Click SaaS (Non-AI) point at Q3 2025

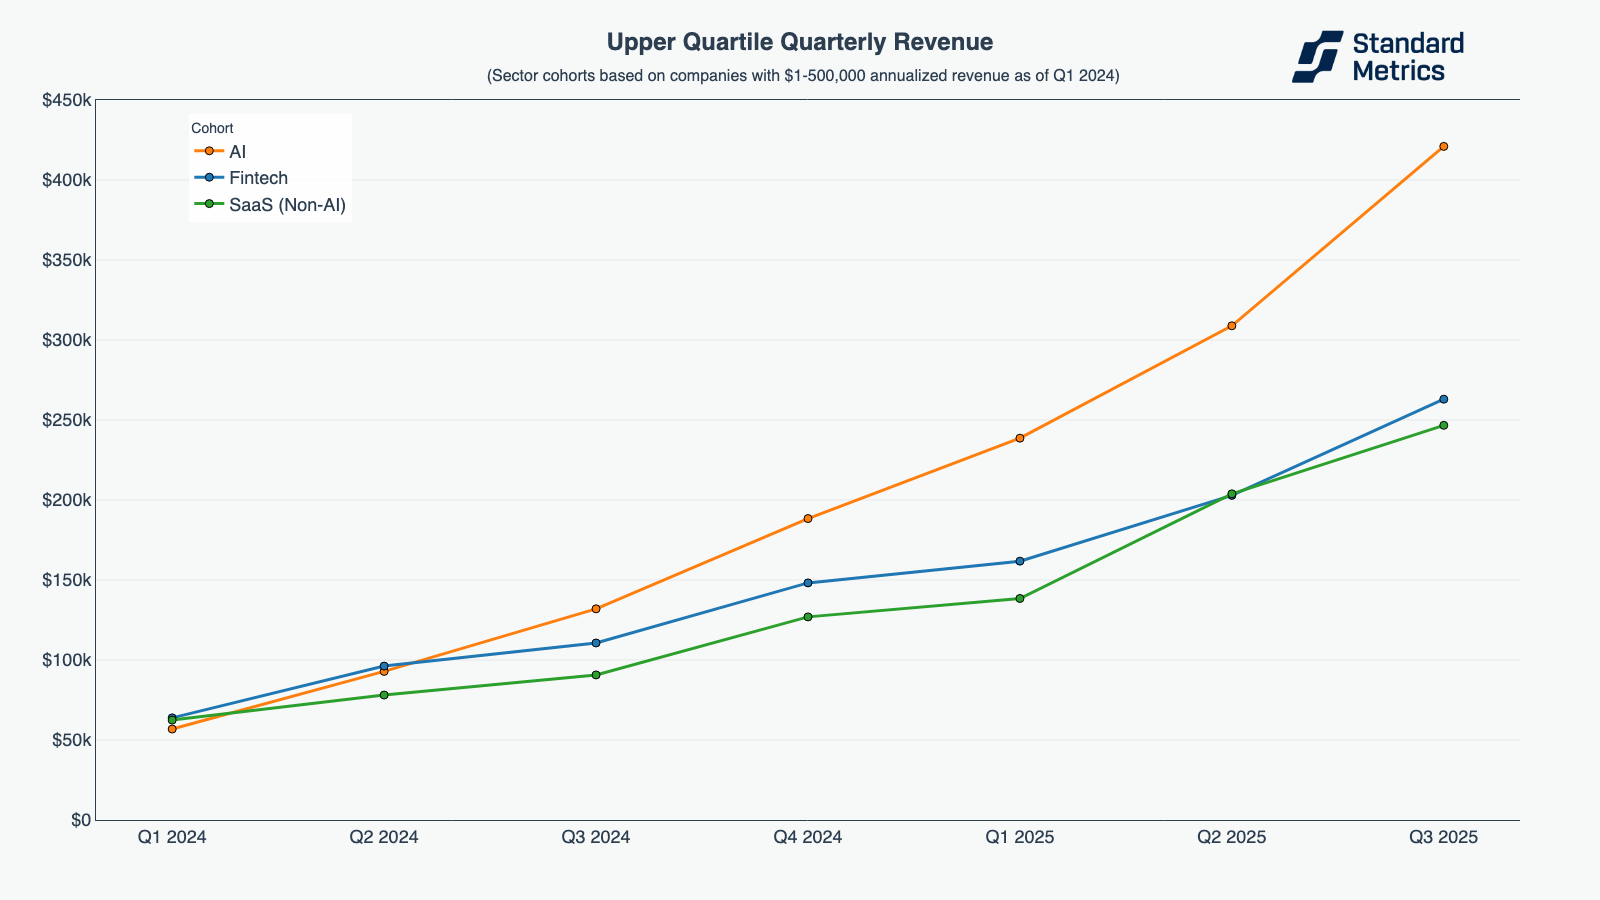coord(1443,425)
